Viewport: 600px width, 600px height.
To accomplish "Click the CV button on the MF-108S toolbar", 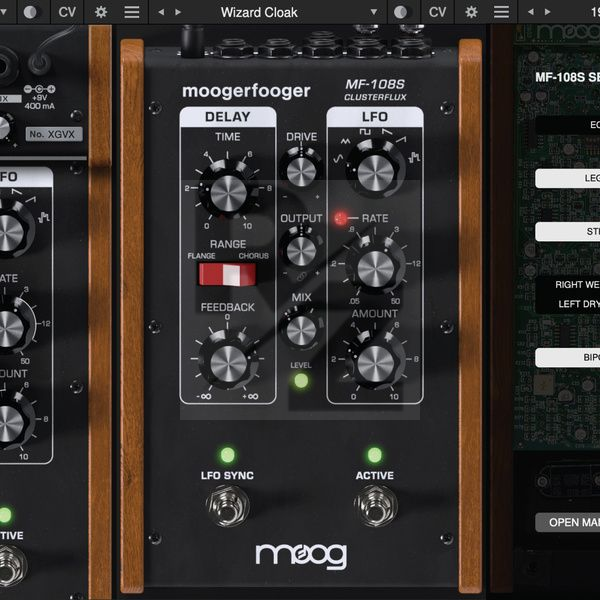I will (437, 12).
